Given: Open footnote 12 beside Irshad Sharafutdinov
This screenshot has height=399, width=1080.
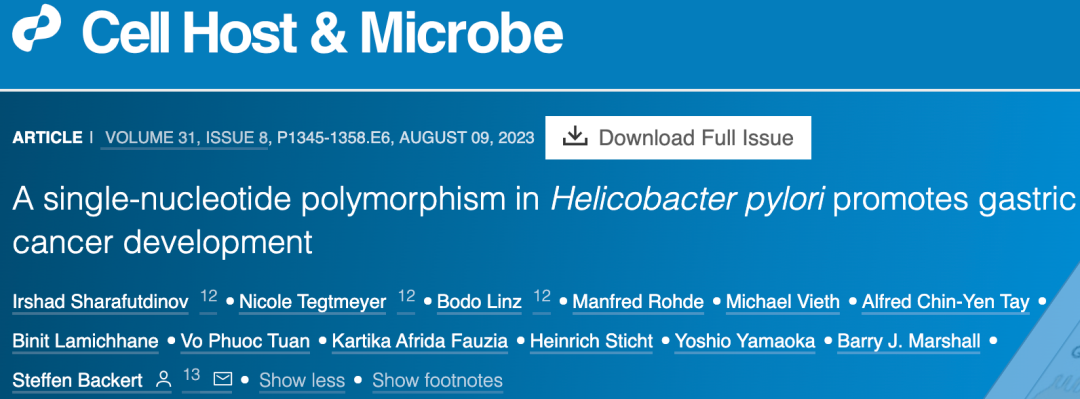Looking at the screenshot, I should pyautogui.click(x=209, y=298).
